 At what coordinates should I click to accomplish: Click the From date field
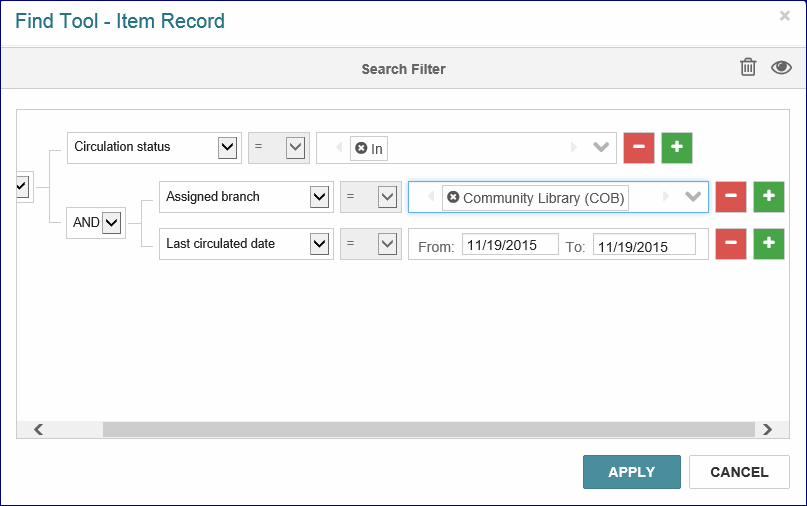(x=510, y=245)
